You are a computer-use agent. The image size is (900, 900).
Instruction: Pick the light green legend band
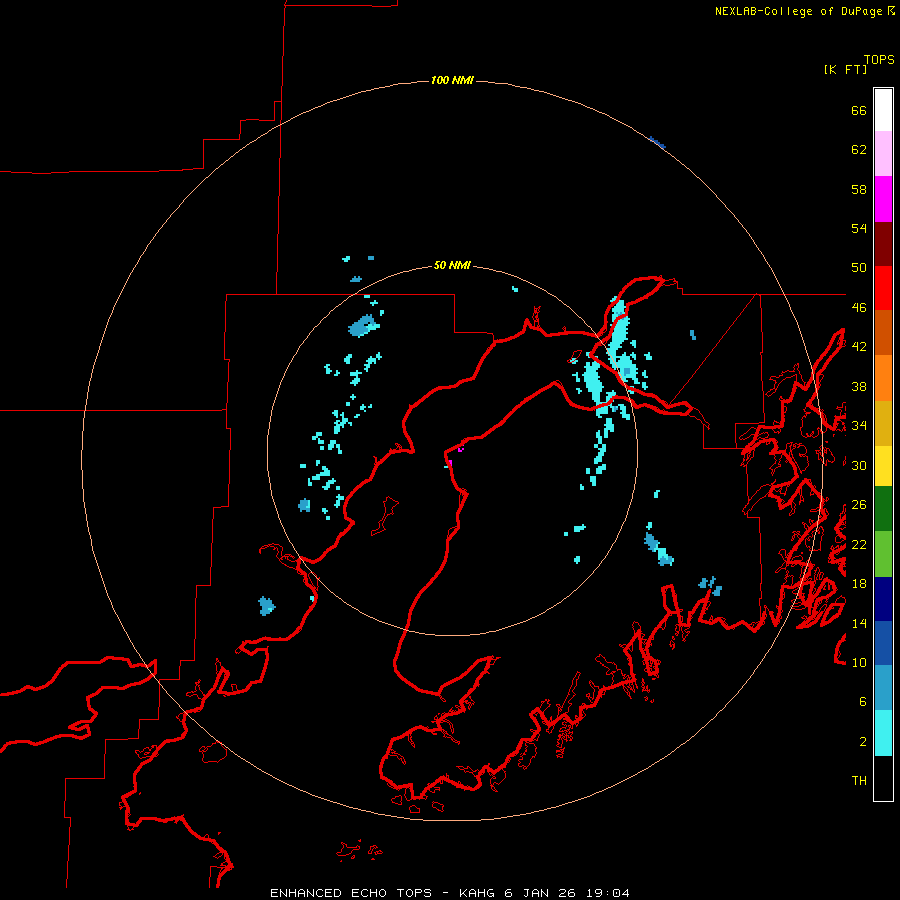pyautogui.click(x=883, y=554)
